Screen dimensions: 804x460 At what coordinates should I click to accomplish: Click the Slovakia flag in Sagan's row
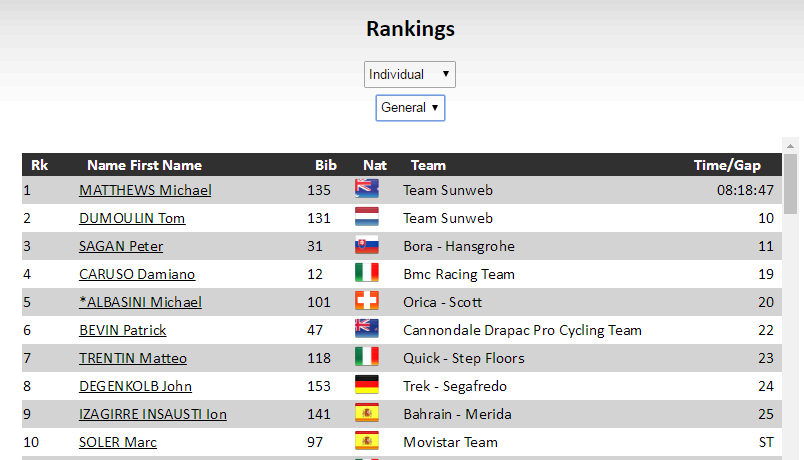click(x=366, y=245)
